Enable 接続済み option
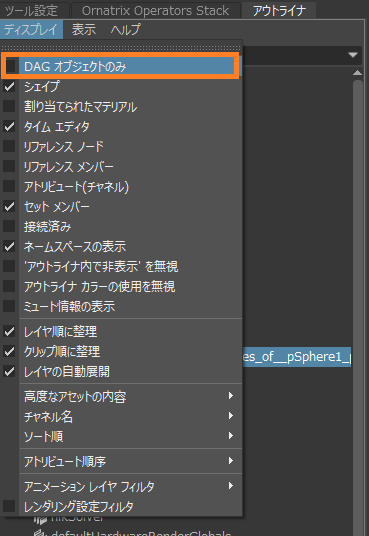This screenshot has width=369, height=536. tap(9, 226)
